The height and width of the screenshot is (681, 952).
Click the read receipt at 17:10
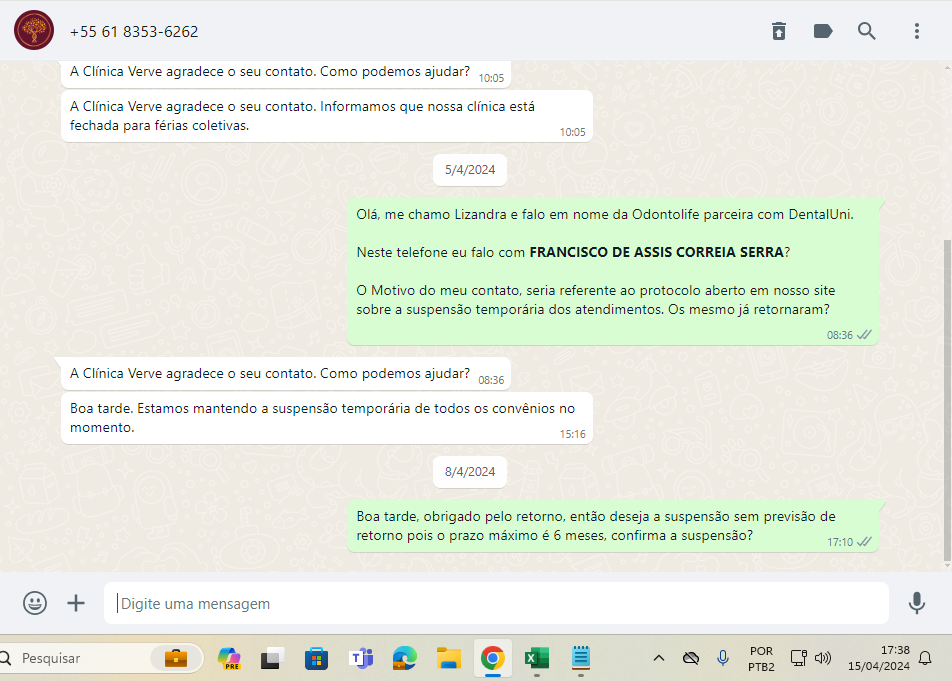click(864, 542)
